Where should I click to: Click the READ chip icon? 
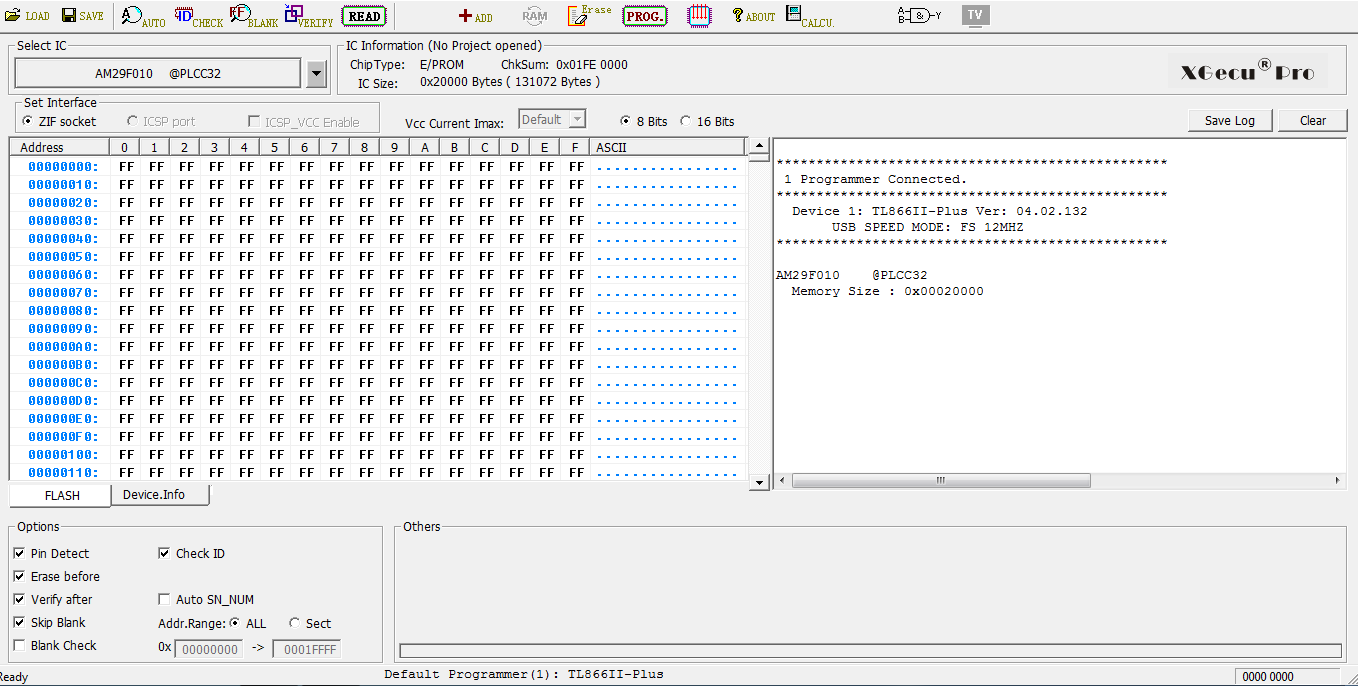tap(364, 16)
